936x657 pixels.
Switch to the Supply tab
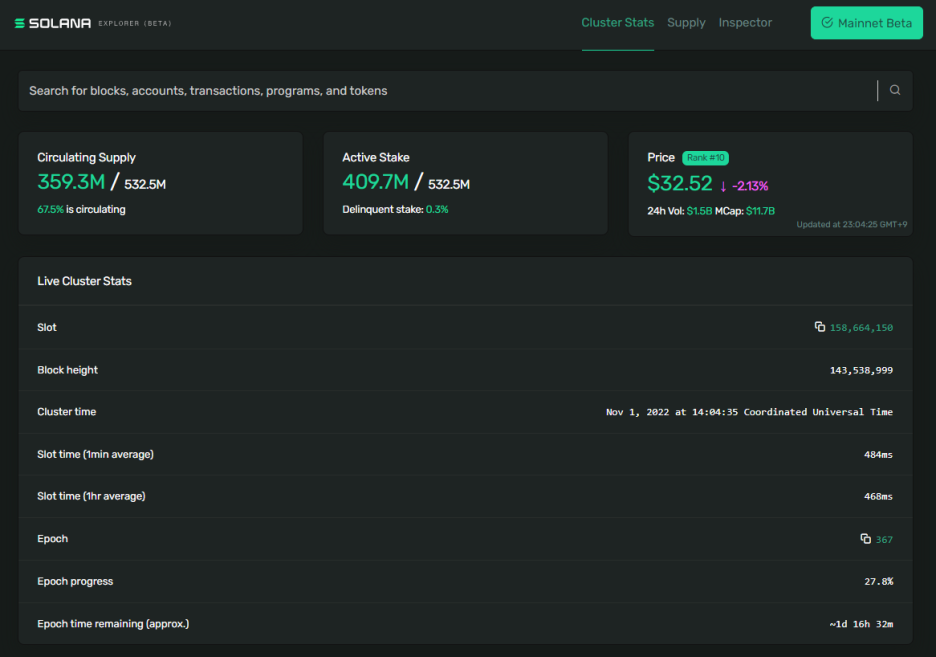click(x=686, y=23)
